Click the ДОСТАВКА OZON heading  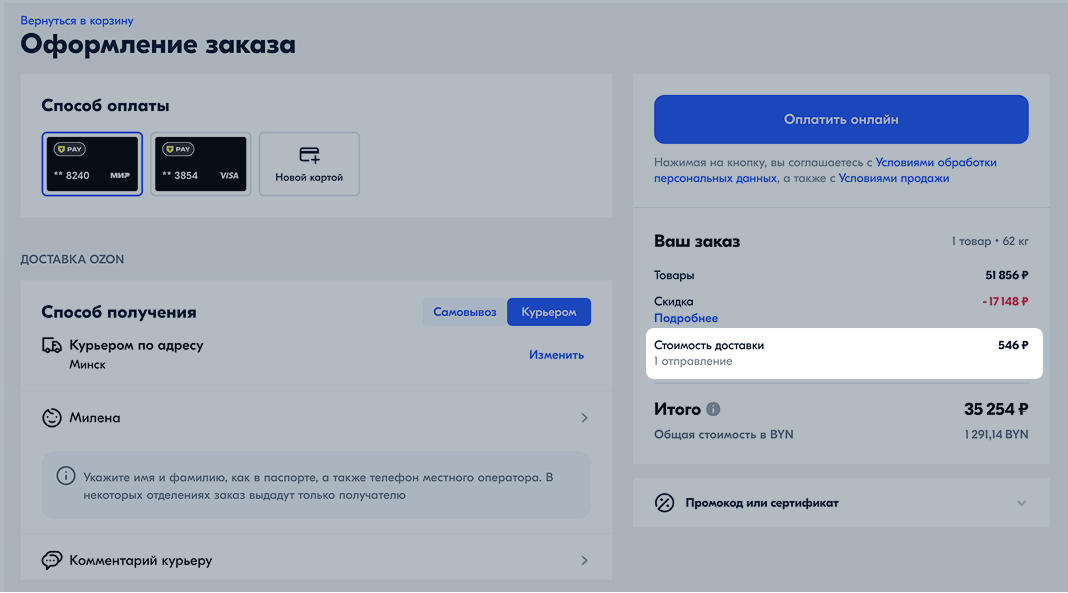pyautogui.click(x=72, y=259)
